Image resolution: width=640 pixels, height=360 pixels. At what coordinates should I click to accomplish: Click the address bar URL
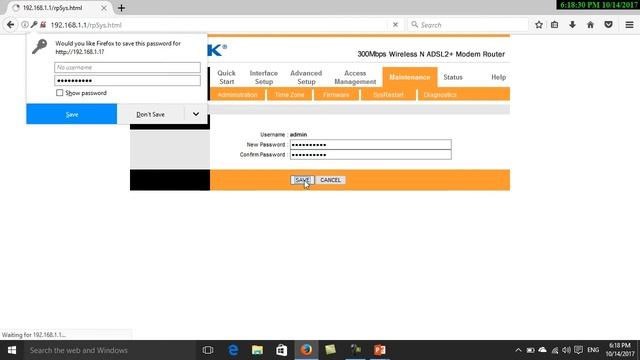(x=86, y=25)
